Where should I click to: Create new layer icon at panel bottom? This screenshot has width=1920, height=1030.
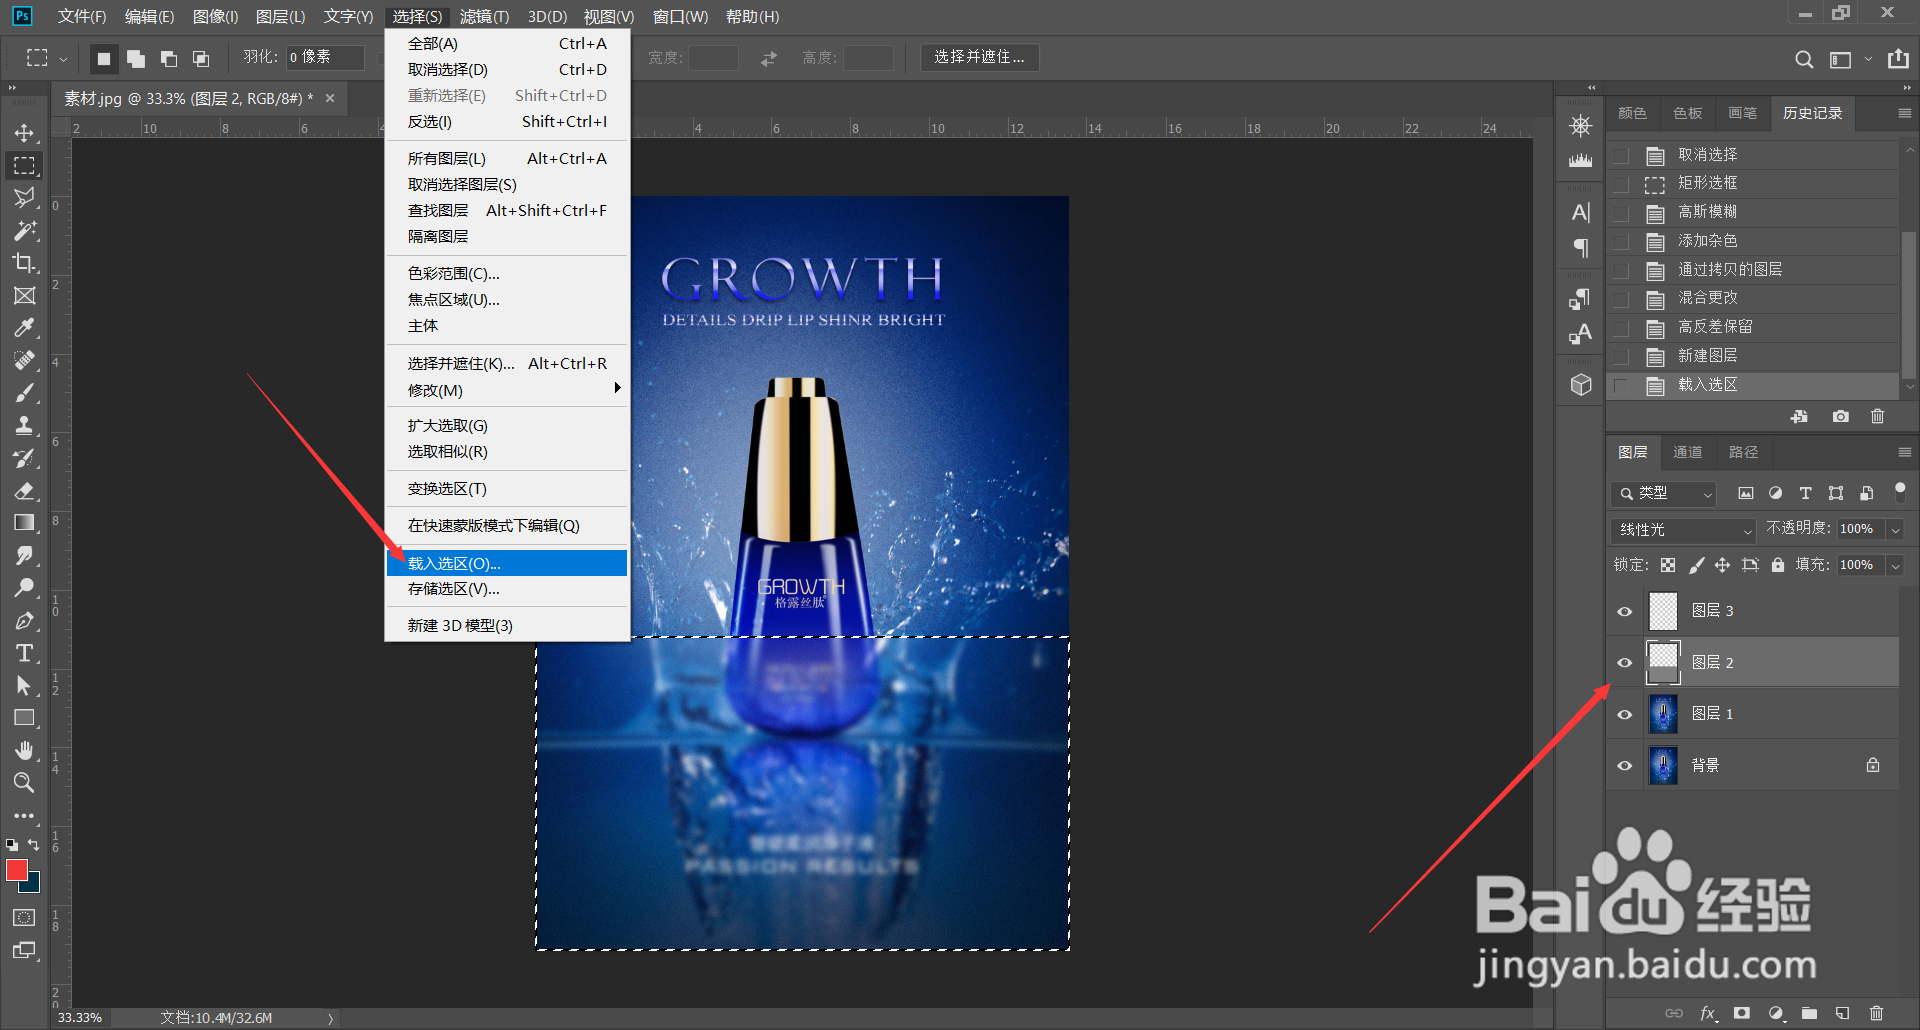pyautogui.click(x=1843, y=1013)
